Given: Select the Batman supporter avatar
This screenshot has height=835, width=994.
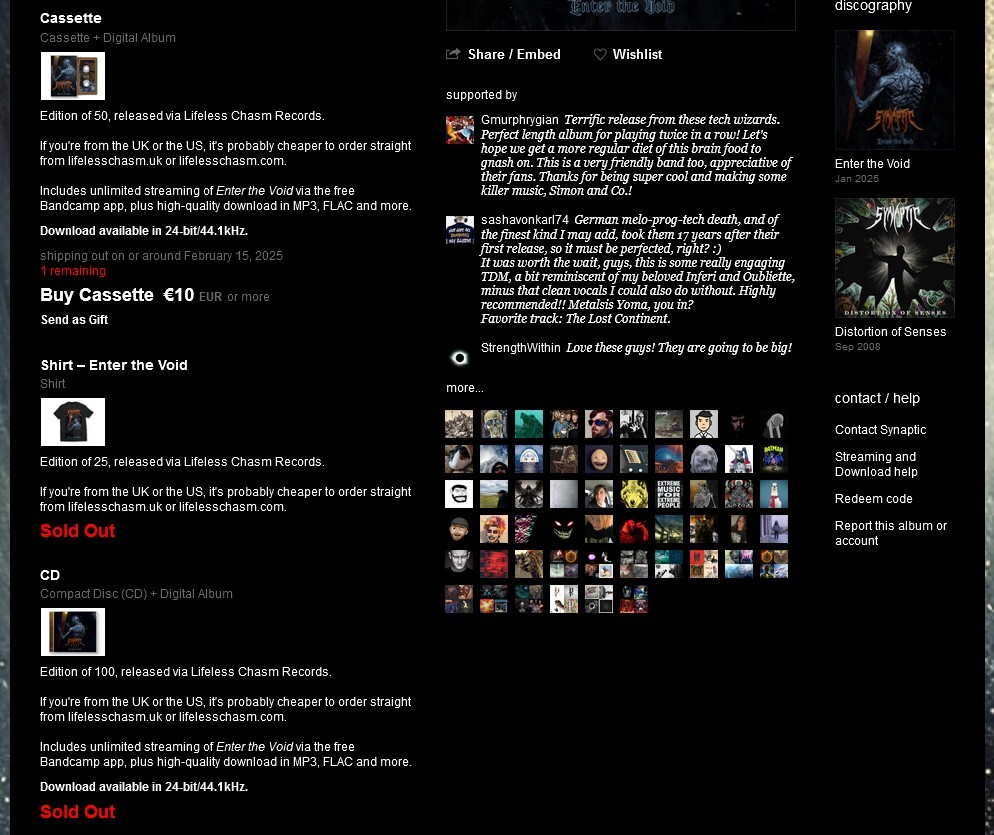Looking at the screenshot, I should [774, 458].
